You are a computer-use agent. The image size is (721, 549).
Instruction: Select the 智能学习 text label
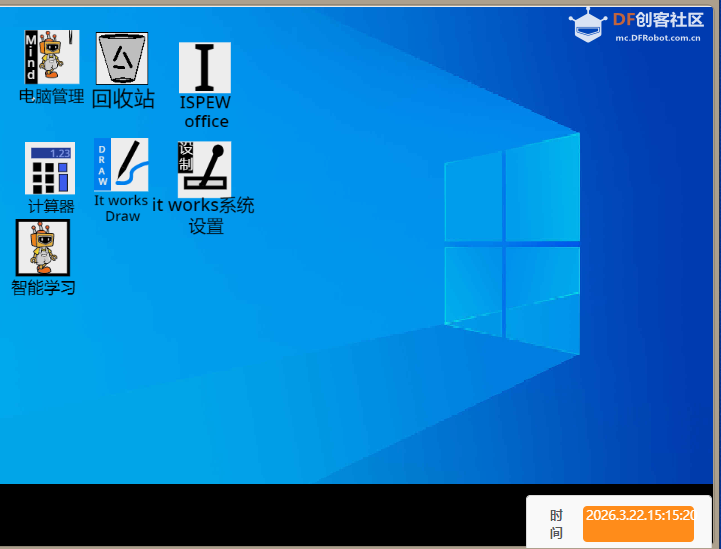(44, 288)
